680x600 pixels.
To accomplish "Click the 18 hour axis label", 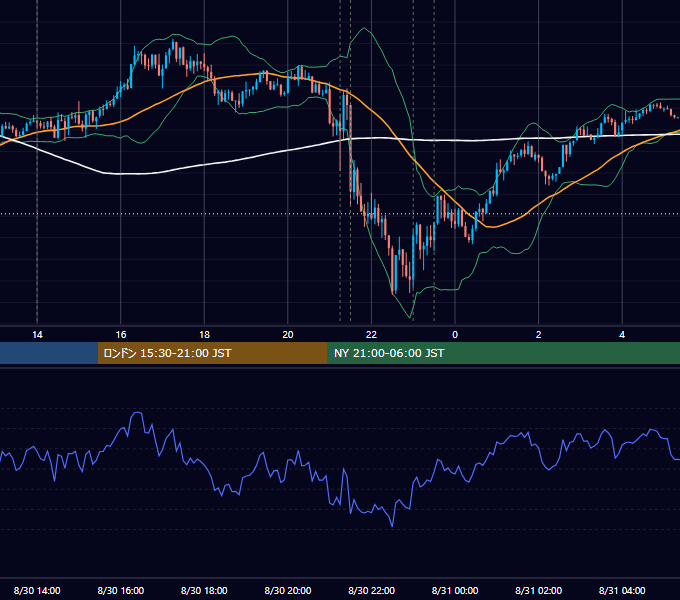I will (x=204, y=335).
